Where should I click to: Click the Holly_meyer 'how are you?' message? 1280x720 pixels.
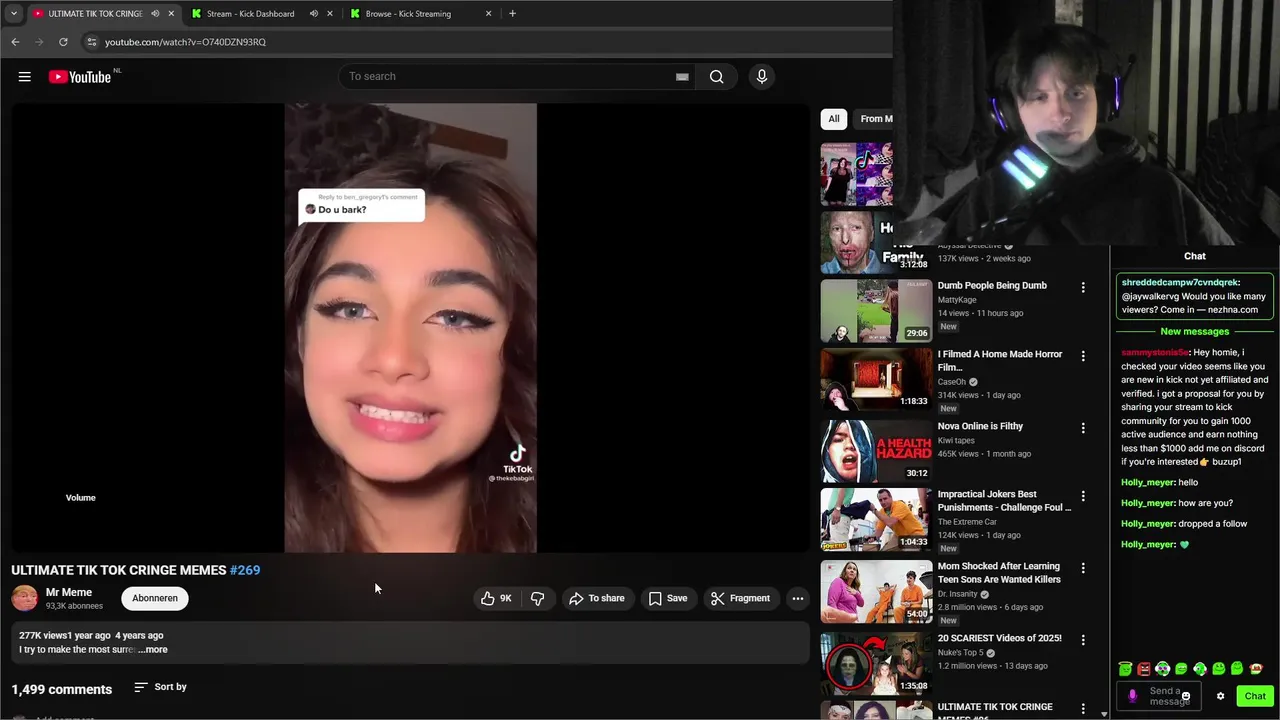(1177, 503)
